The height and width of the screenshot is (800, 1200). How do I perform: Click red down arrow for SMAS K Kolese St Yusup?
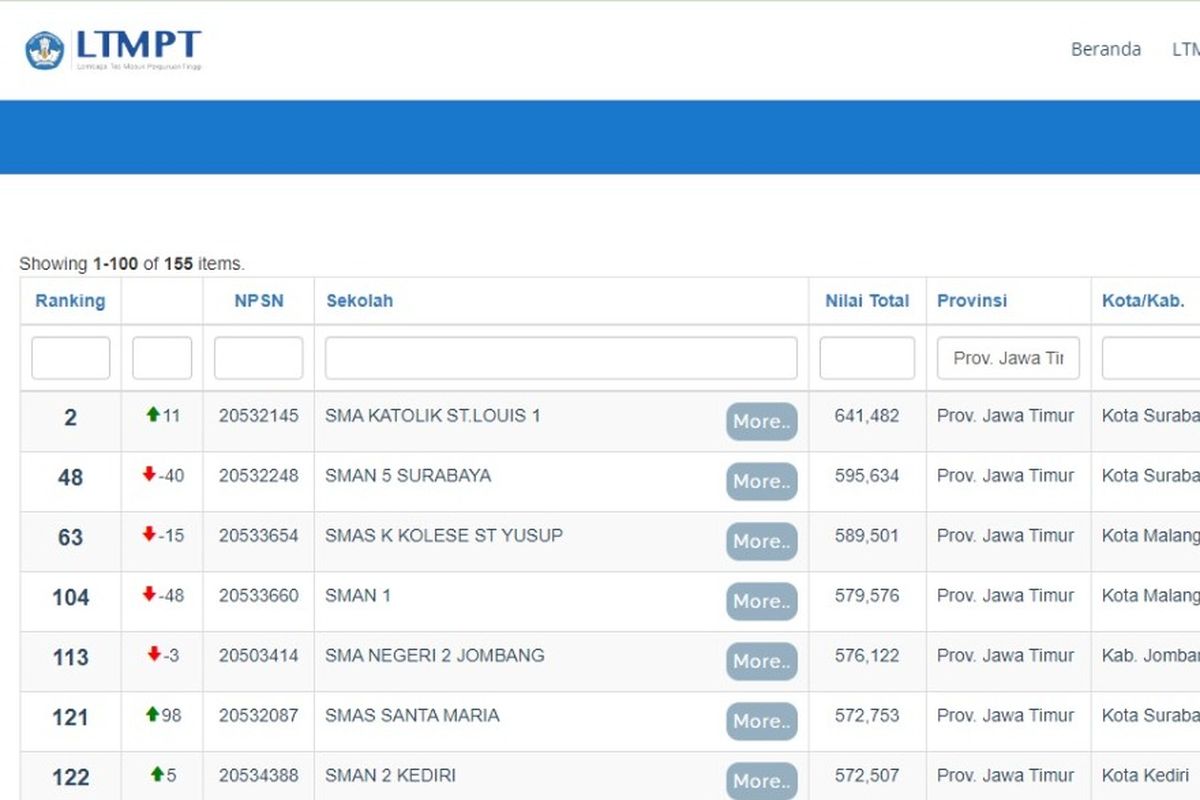[149, 534]
